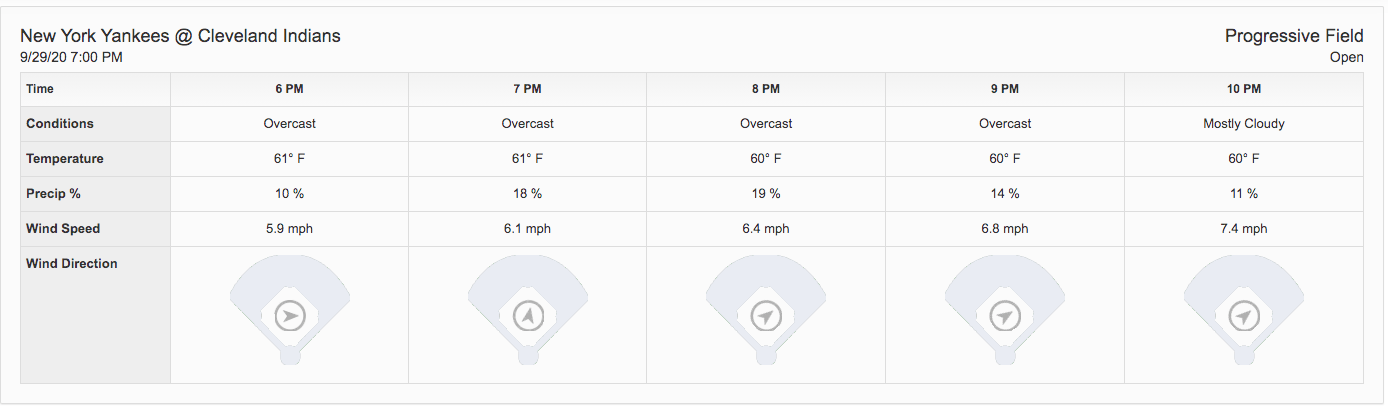
Task: Click the 6 PM wind direction arrow icon
Action: coord(289,317)
